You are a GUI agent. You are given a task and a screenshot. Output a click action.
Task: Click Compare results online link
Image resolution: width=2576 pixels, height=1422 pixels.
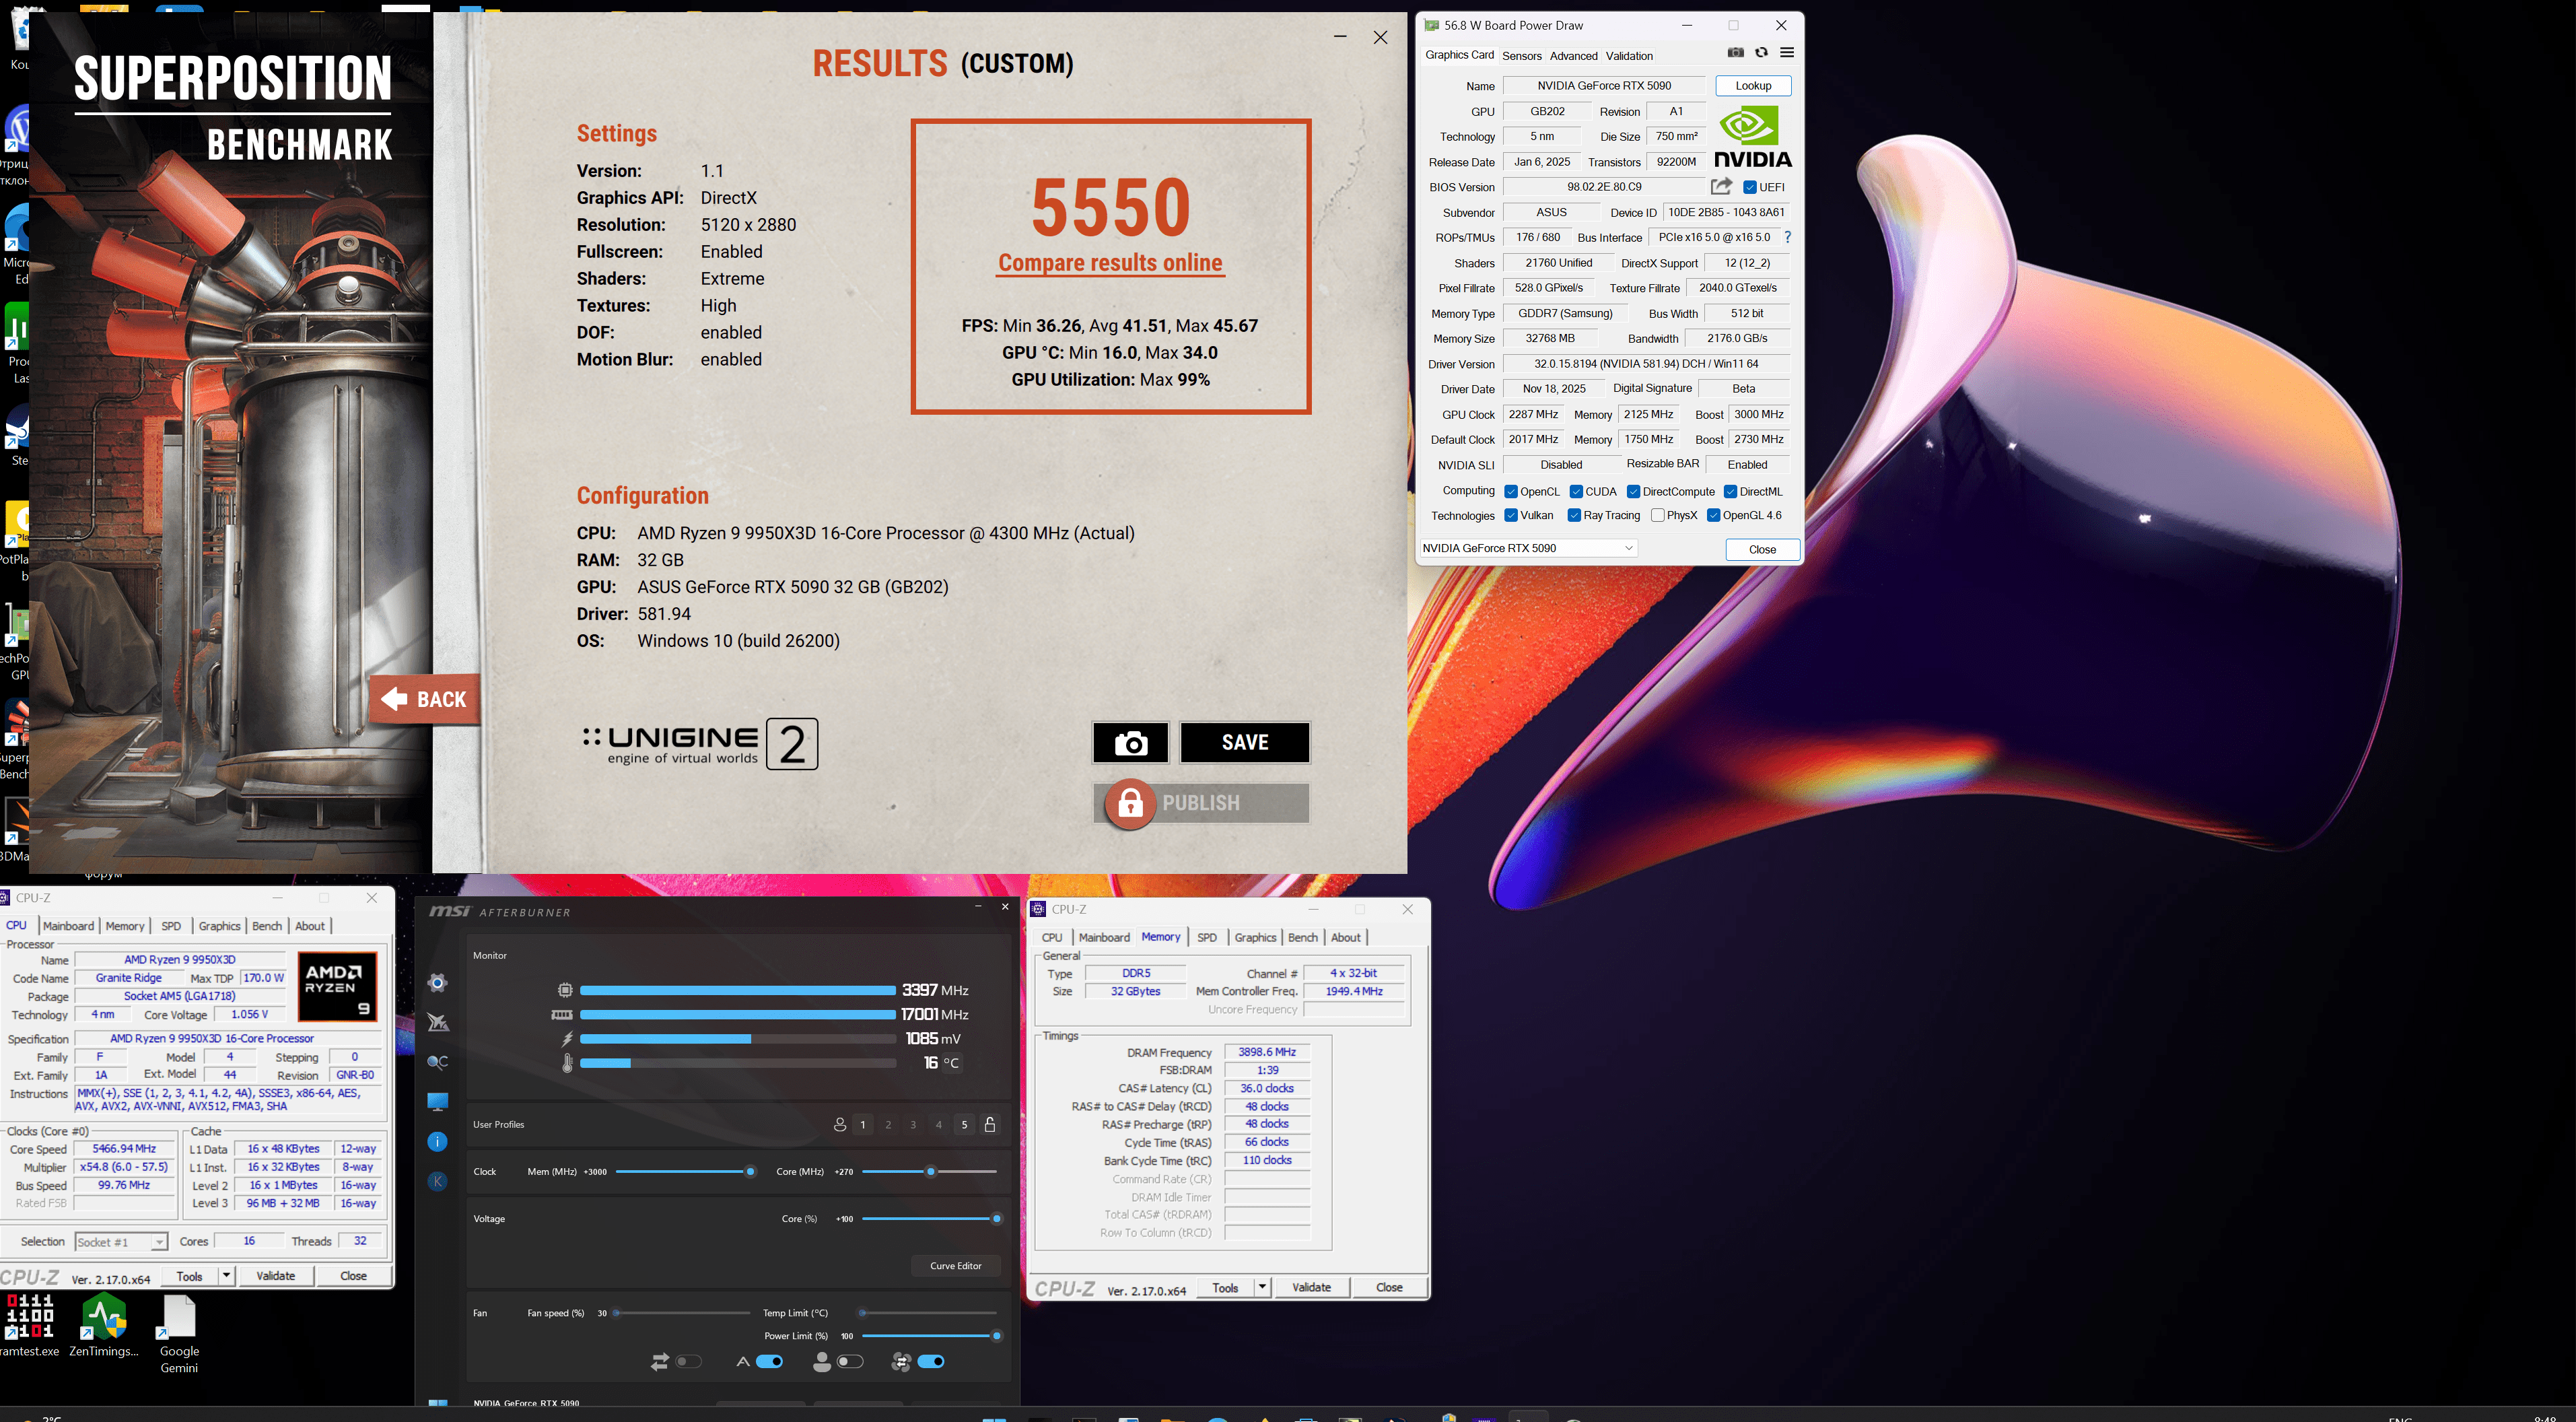pos(1110,263)
